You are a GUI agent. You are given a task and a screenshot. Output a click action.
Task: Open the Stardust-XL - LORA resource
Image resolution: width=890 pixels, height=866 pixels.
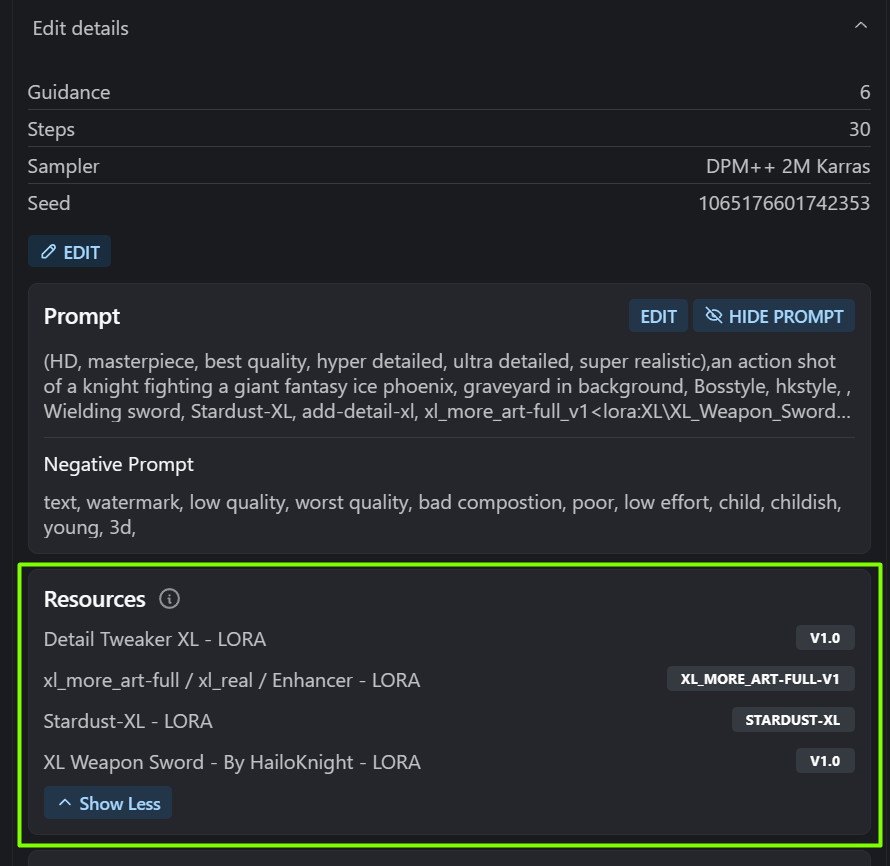(x=128, y=721)
